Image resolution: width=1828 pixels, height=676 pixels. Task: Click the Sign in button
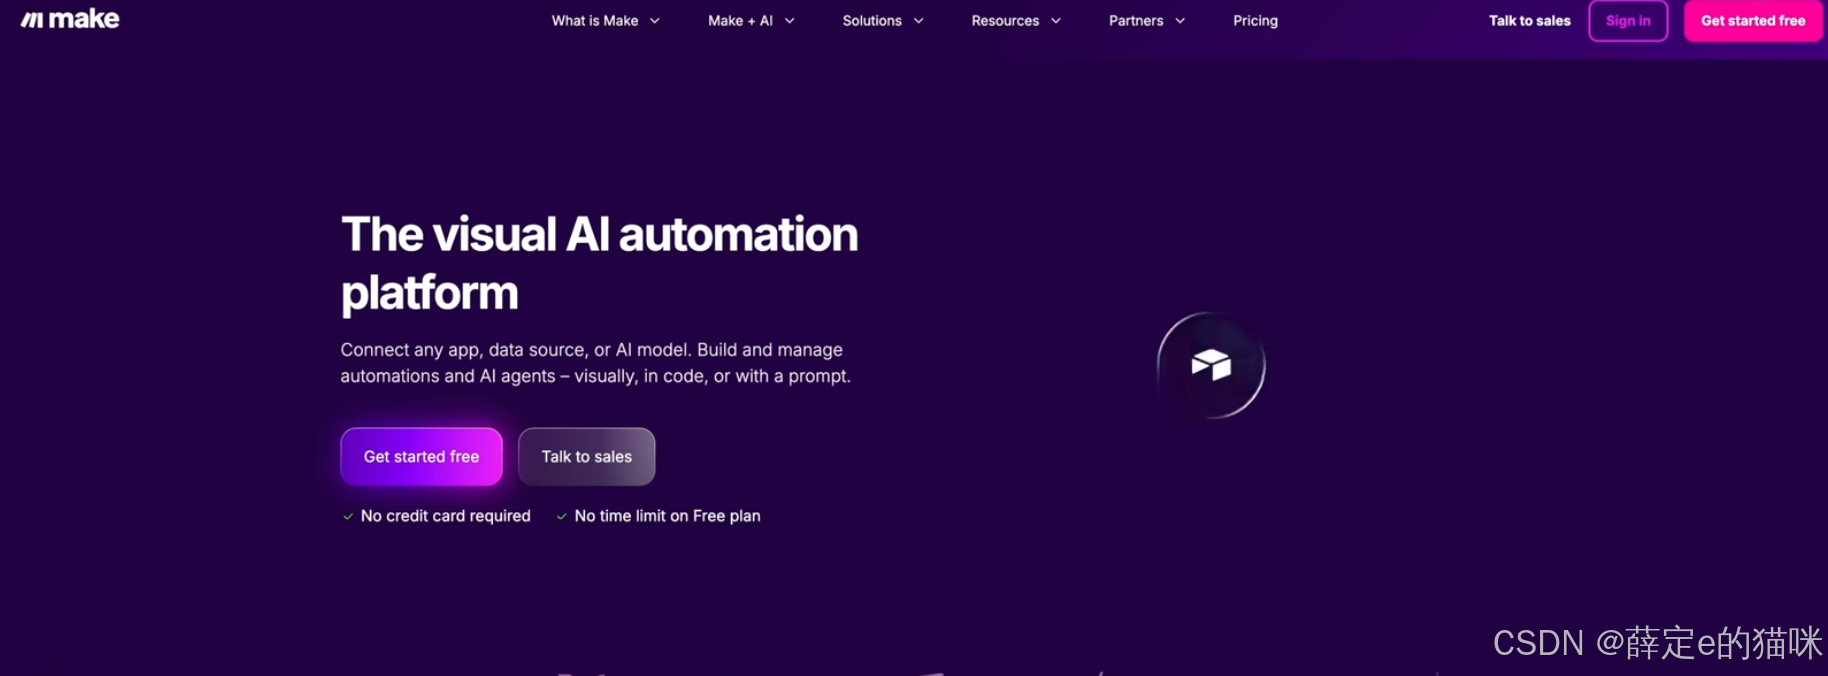coord(1628,21)
